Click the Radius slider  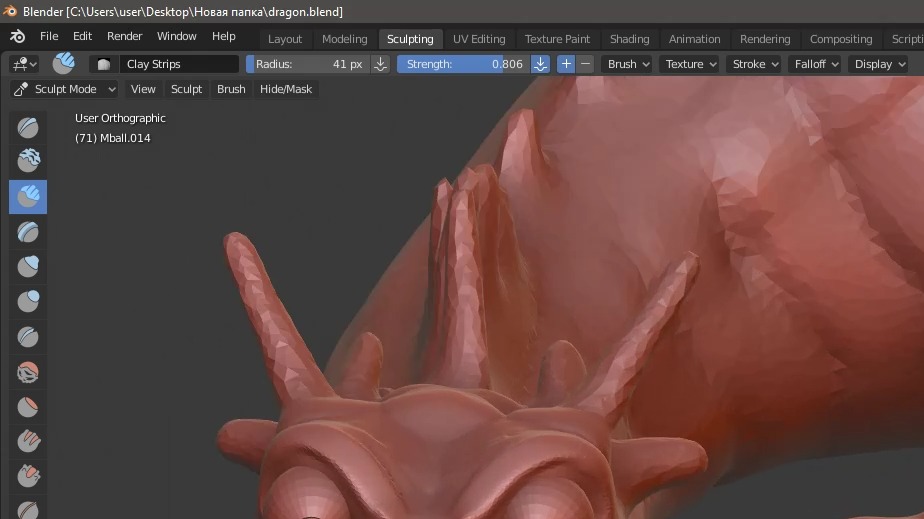click(308, 64)
